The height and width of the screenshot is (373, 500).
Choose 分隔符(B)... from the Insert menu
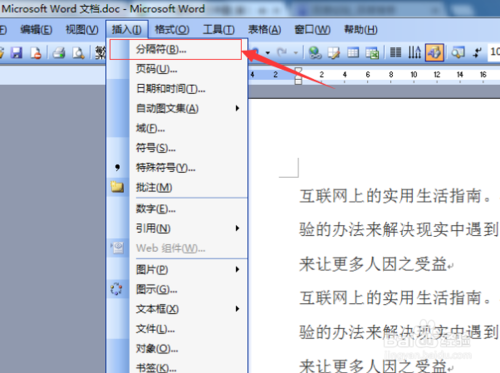pyautogui.click(x=176, y=50)
